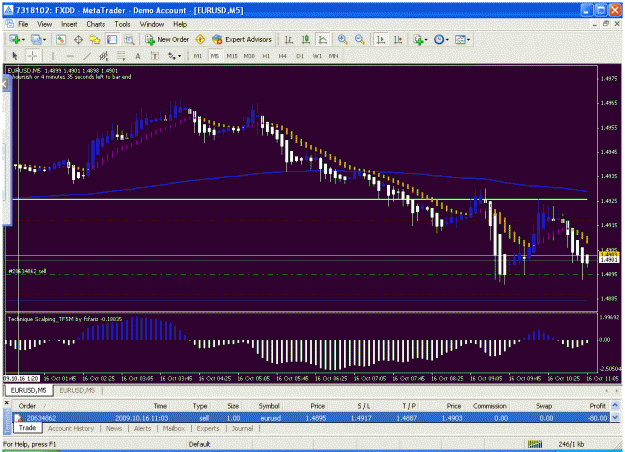Select the Draw Text 'A' tool
625x452 pixels.
(x=138, y=56)
